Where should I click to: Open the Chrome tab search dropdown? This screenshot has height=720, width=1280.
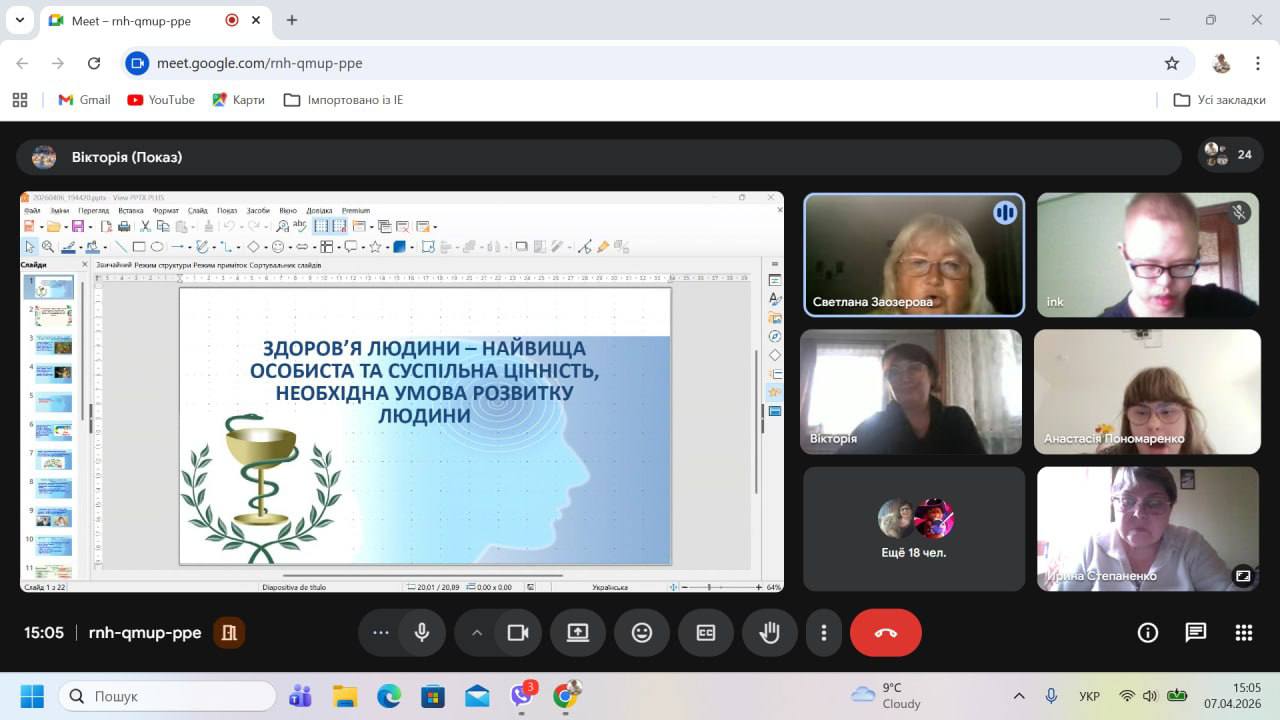19,20
